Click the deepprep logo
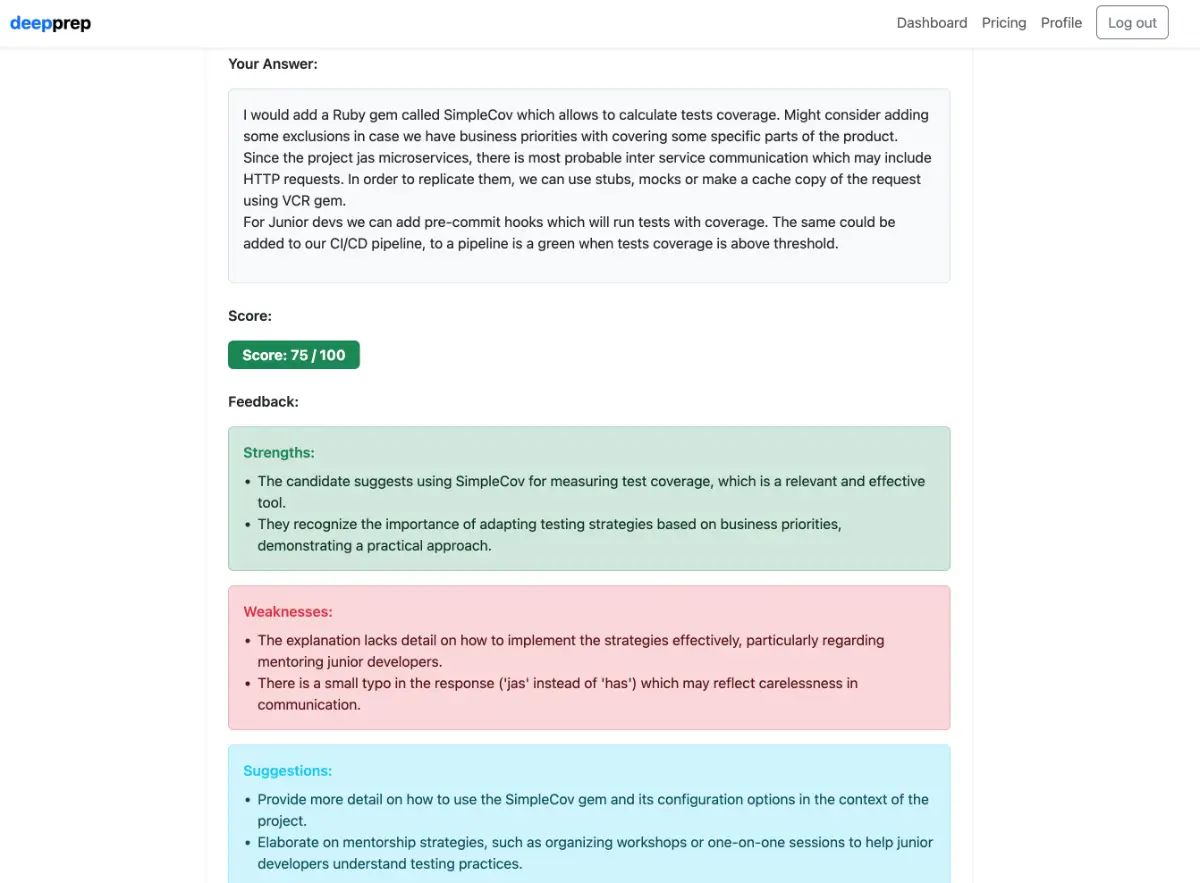The width and height of the screenshot is (1200, 883). tap(50, 23)
